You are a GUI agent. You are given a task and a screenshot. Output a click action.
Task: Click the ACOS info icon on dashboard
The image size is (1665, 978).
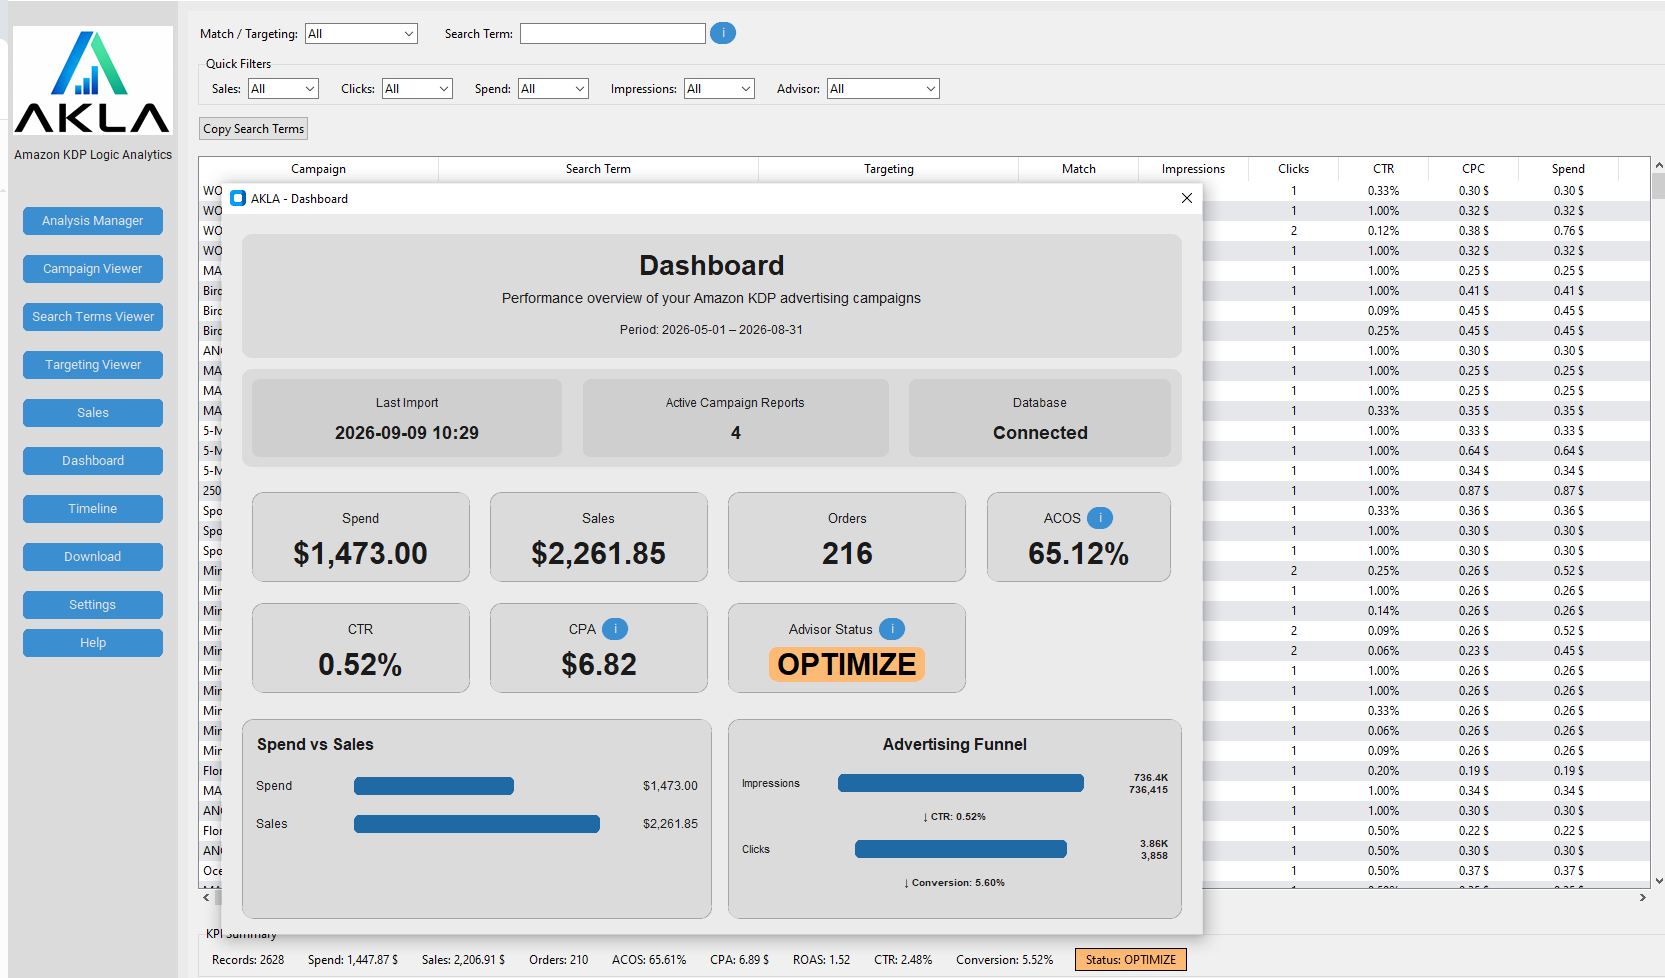1100,517
